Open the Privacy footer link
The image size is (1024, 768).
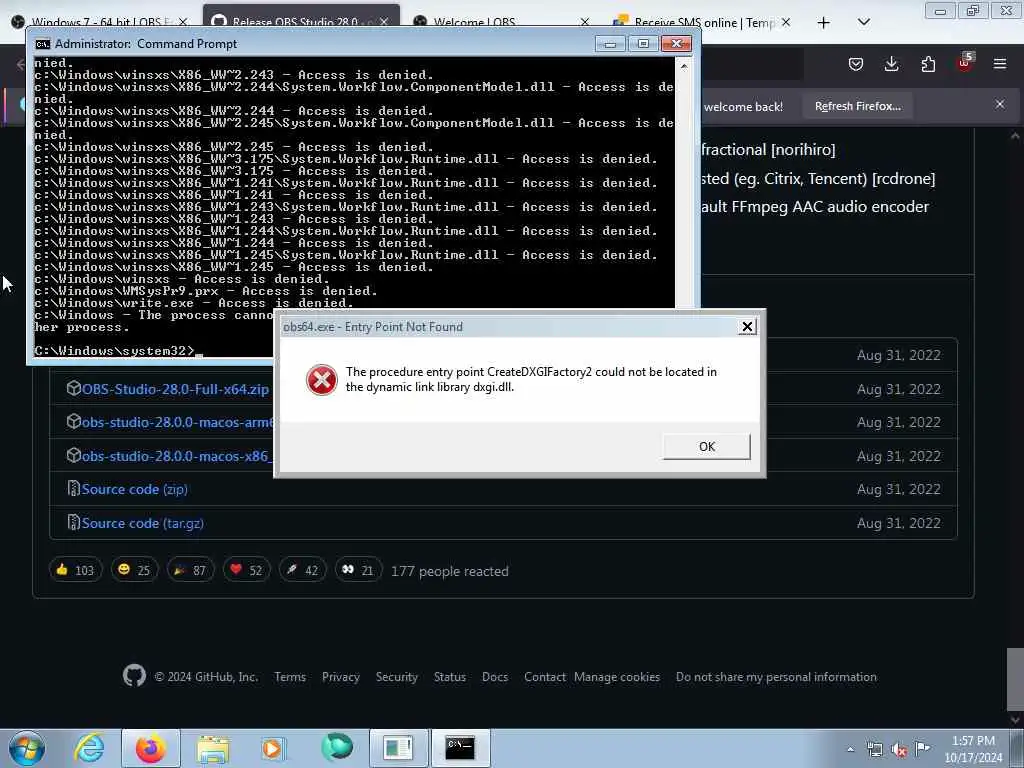click(x=341, y=677)
